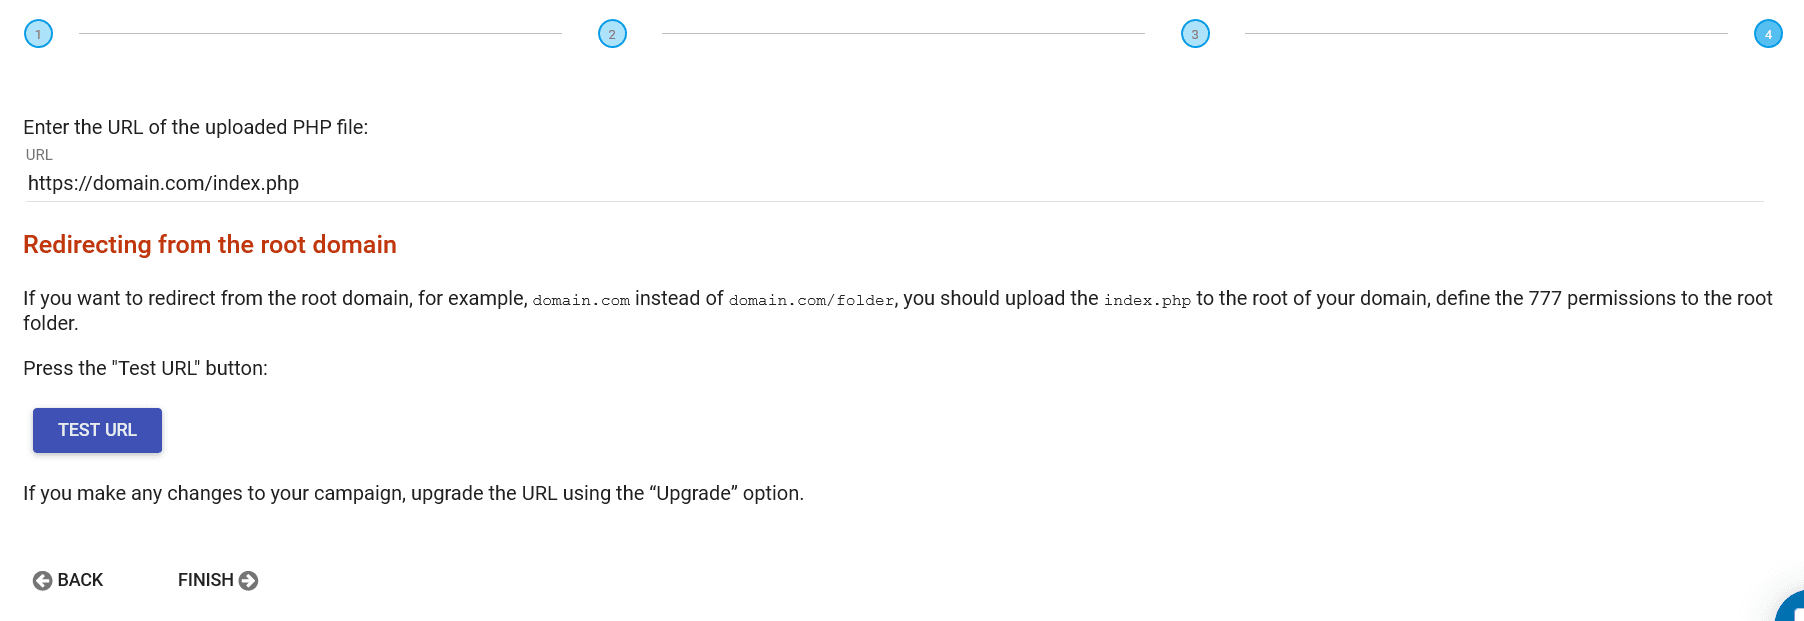Viewport: 1804px width, 621px height.
Task: Click the small URL field label
Action: [x=39, y=155]
